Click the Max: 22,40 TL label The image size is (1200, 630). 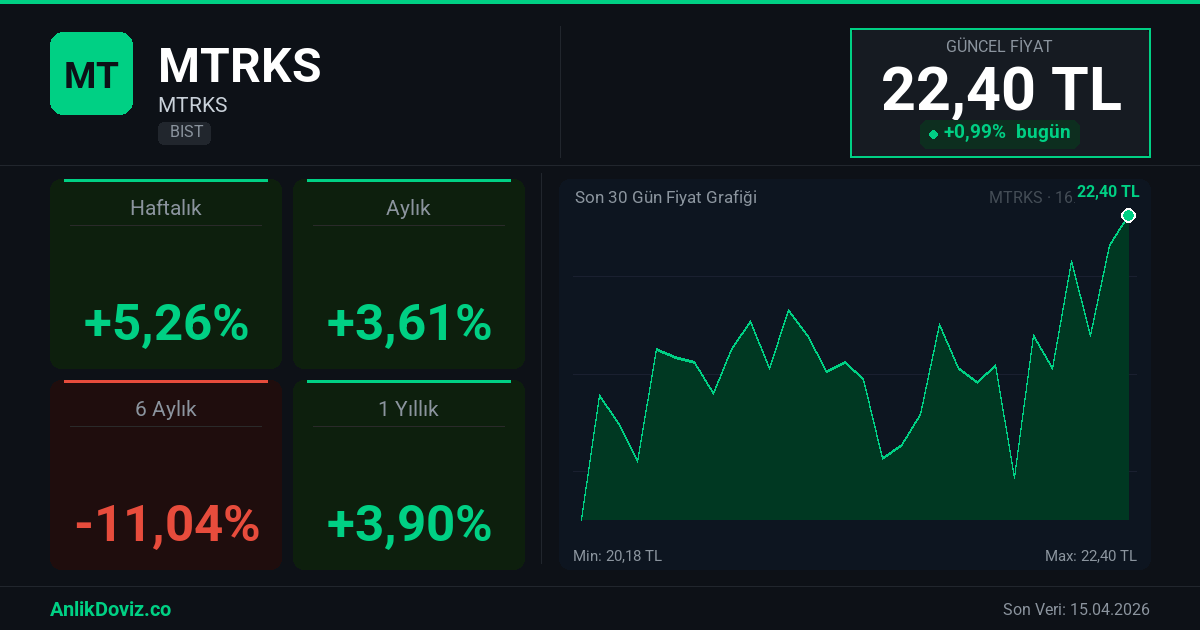(x=1090, y=556)
